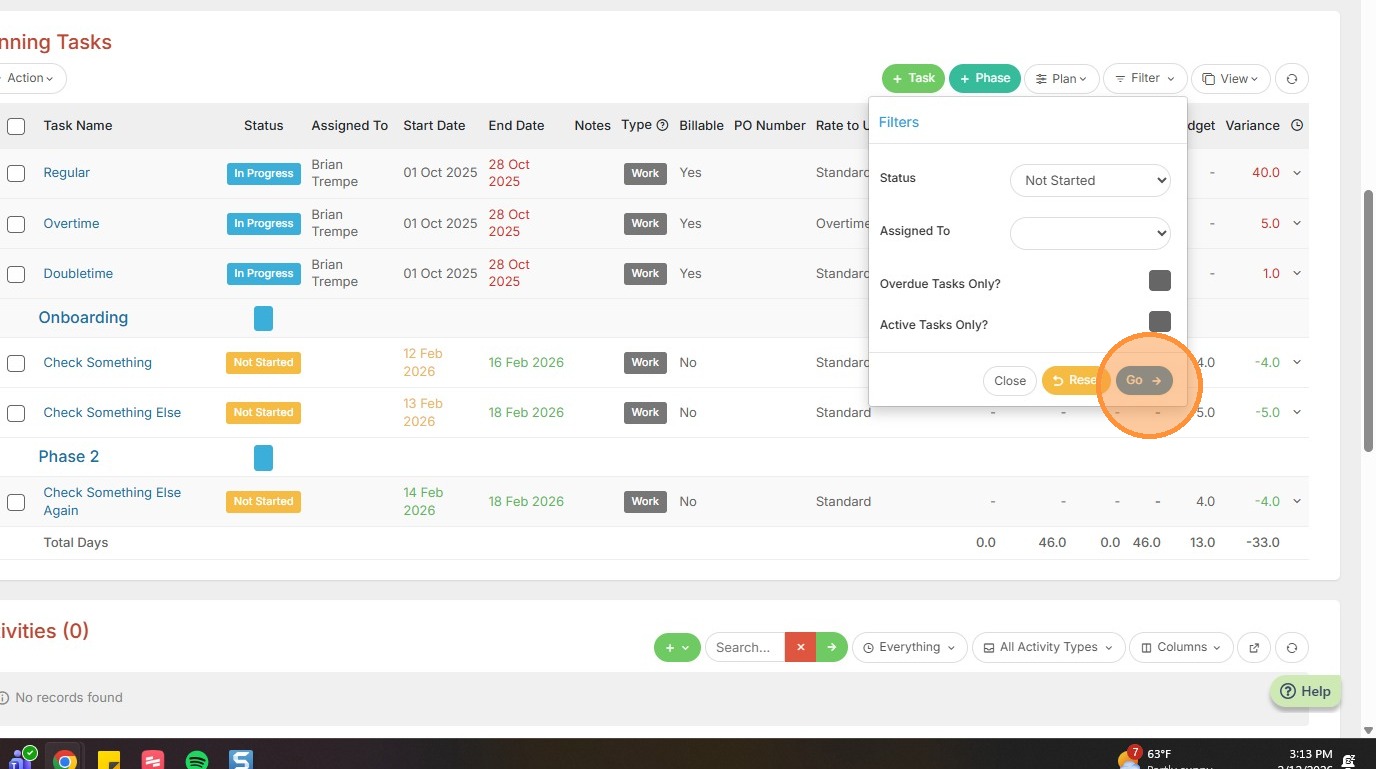Click the Task Name column header

click(78, 126)
